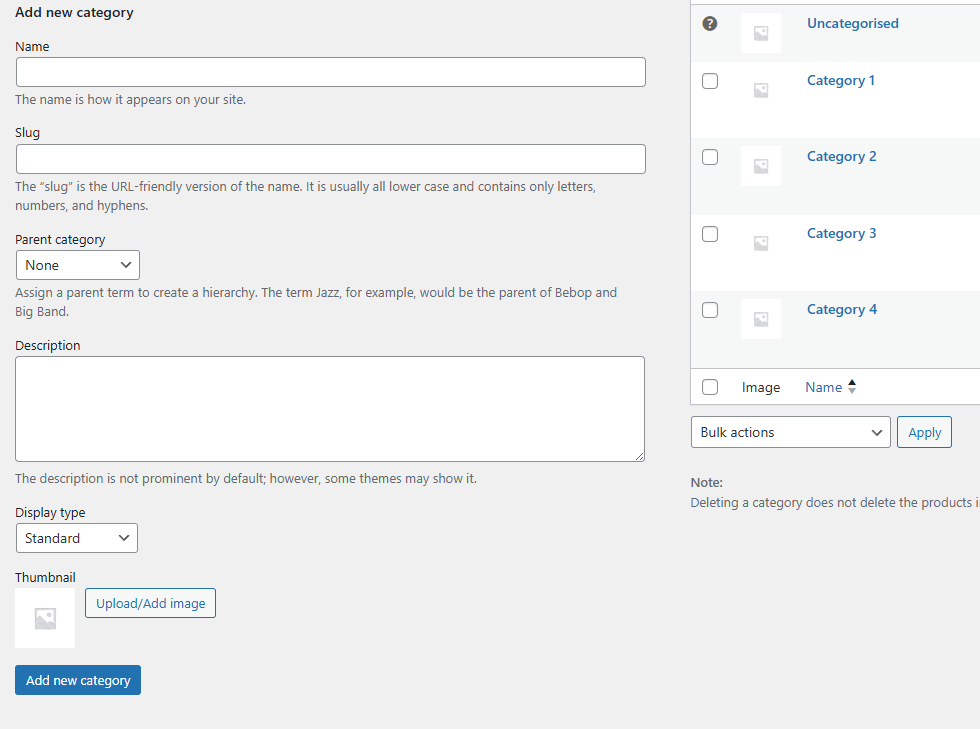Open the Uncategorised category placeholder image
Image resolution: width=980 pixels, height=729 pixels.
click(x=761, y=33)
